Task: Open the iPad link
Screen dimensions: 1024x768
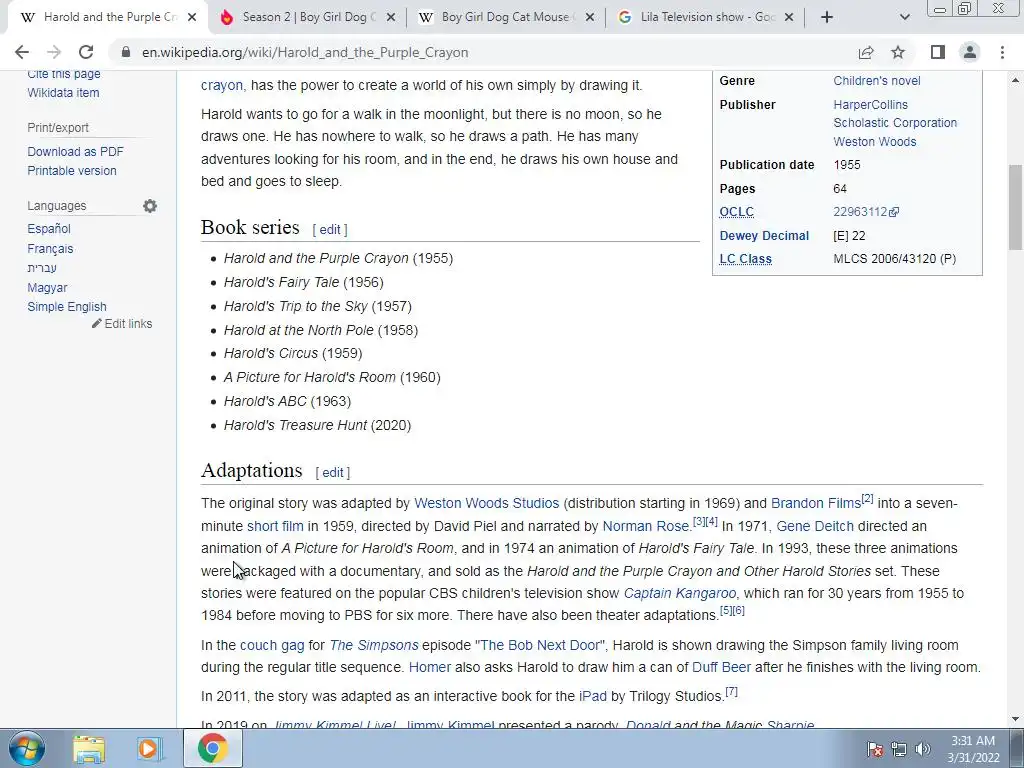Action: coord(593,697)
